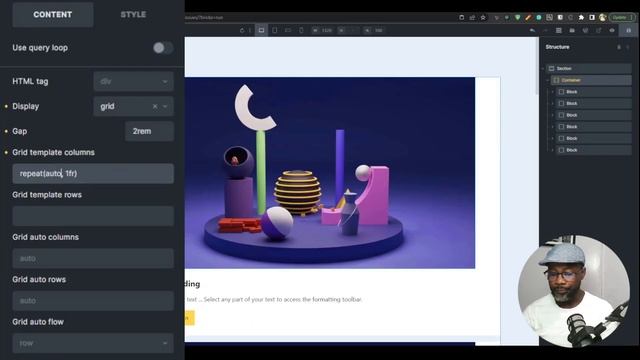Click the save icon at toolbar right end
The height and width of the screenshot is (360, 640).
629,30
